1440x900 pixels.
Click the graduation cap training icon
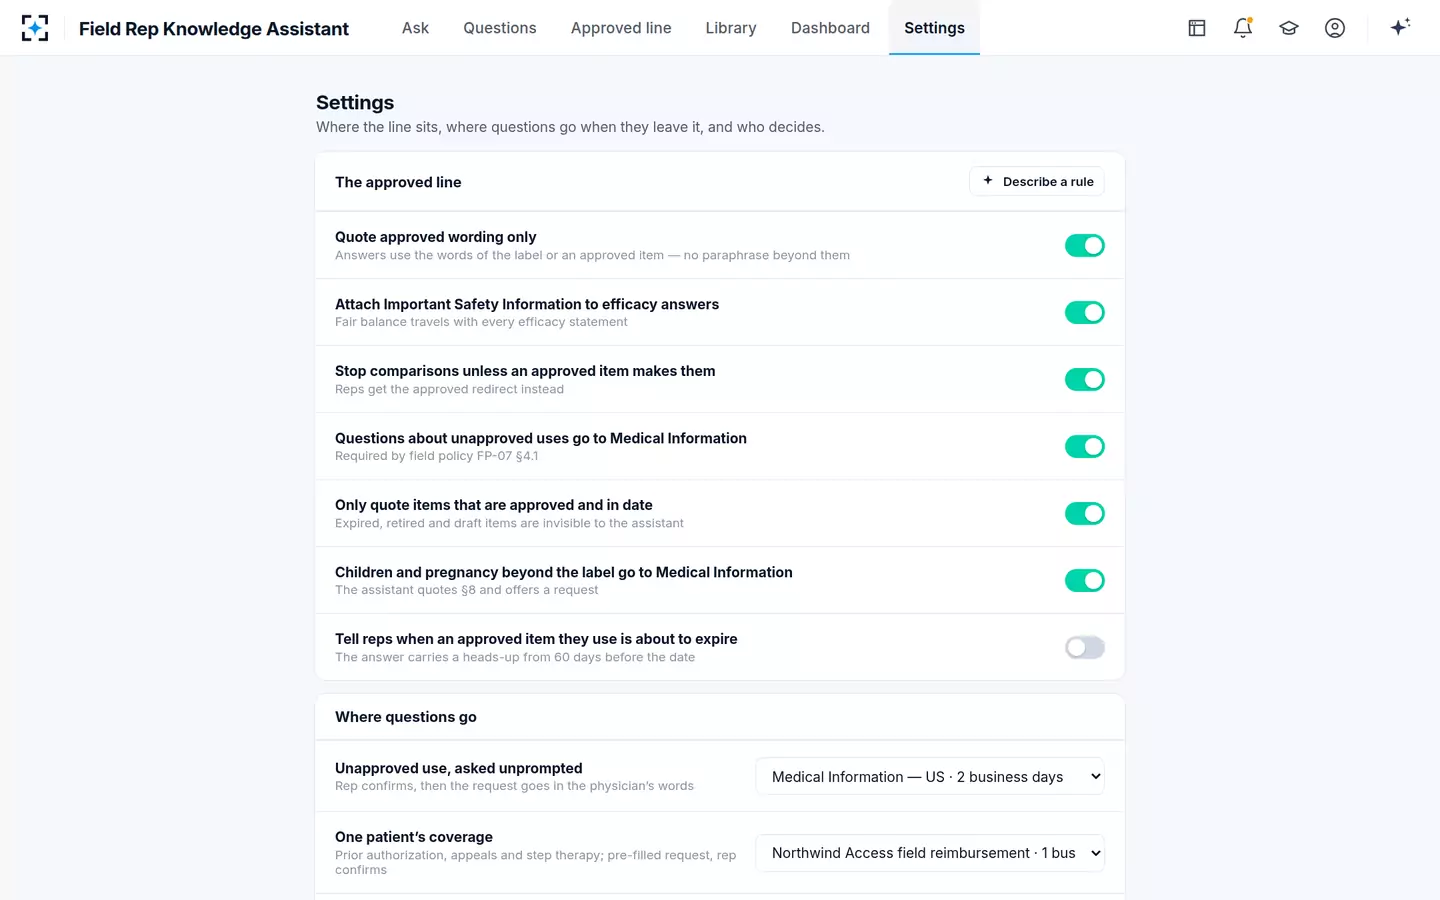[x=1289, y=28]
